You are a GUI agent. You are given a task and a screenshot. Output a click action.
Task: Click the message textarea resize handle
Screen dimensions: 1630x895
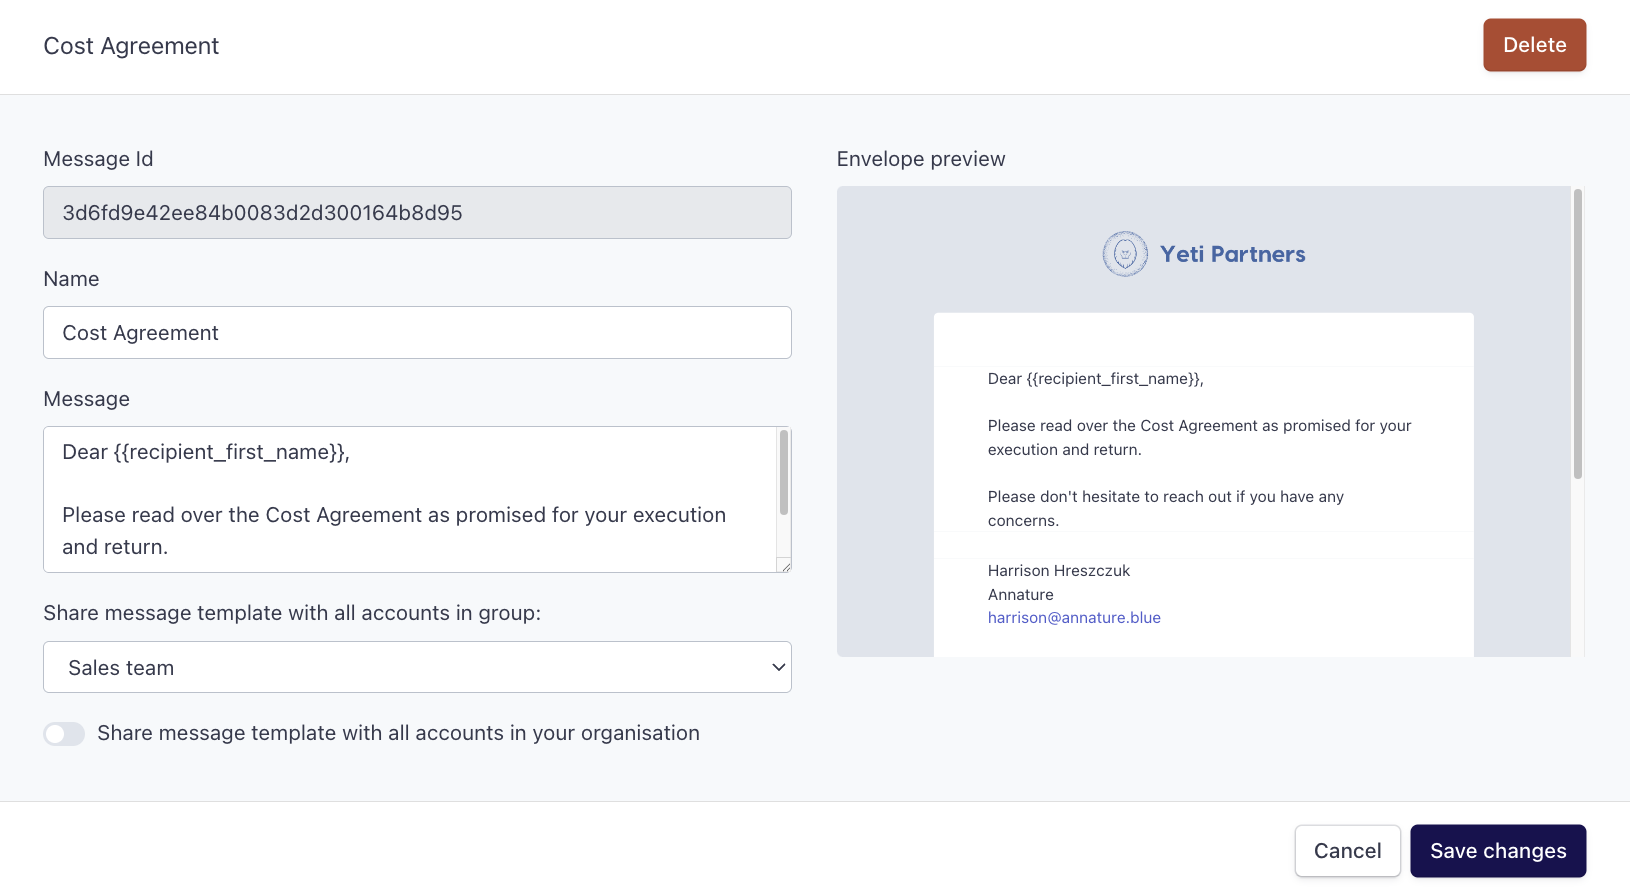point(785,566)
